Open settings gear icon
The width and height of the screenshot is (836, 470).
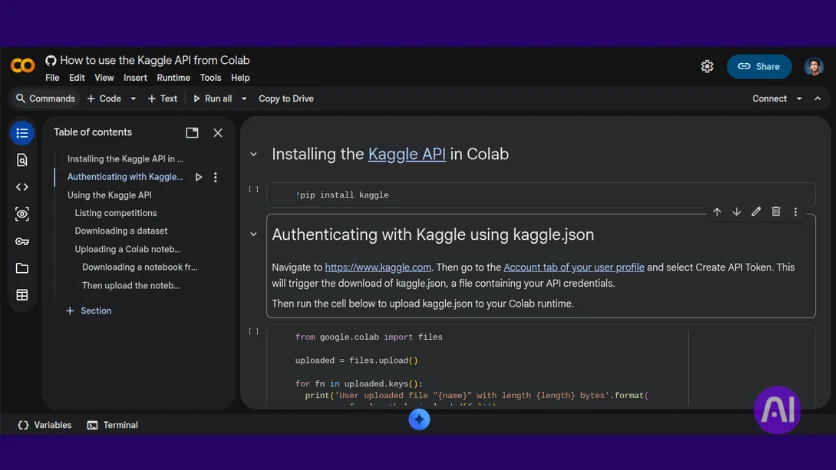(707, 66)
